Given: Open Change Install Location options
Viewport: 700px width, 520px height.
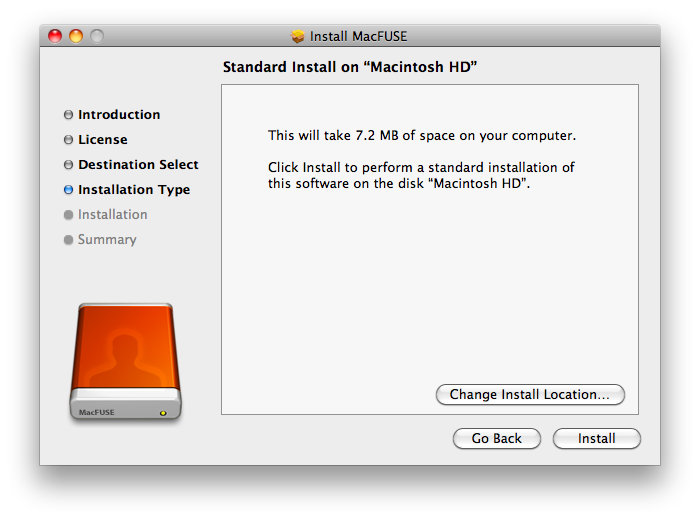Looking at the screenshot, I should (x=530, y=395).
